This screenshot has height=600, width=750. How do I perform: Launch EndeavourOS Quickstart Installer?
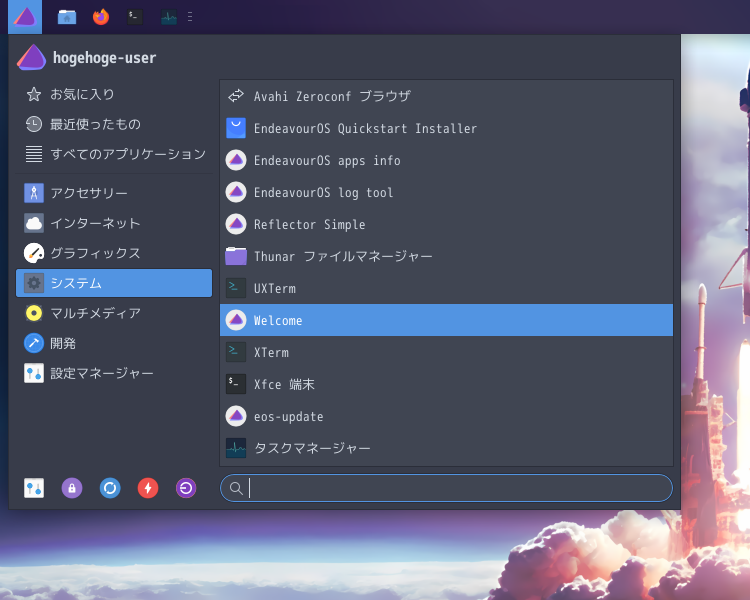[446, 128]
